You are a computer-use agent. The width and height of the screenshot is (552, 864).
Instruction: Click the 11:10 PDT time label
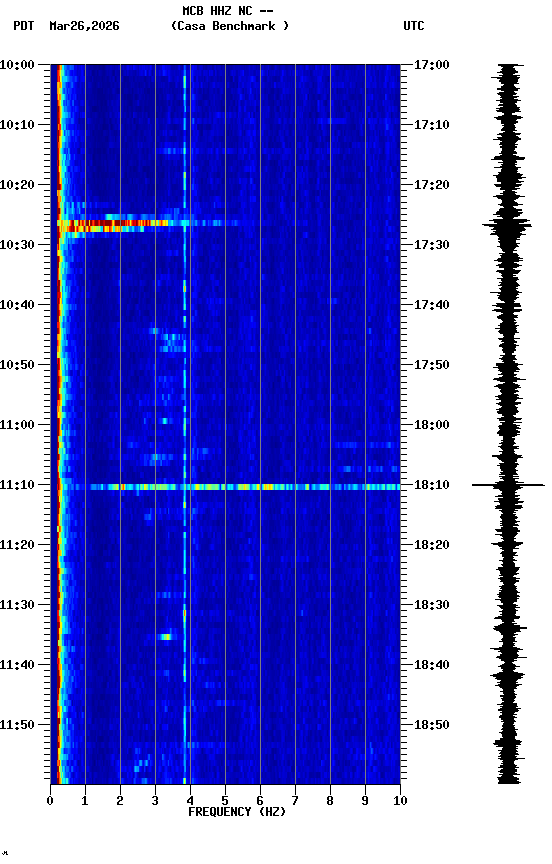tap(17, 485)
